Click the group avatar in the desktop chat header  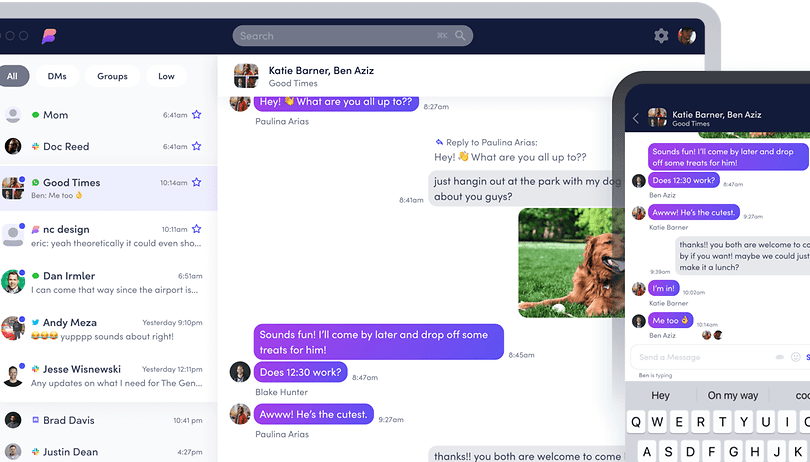(246, 76)
